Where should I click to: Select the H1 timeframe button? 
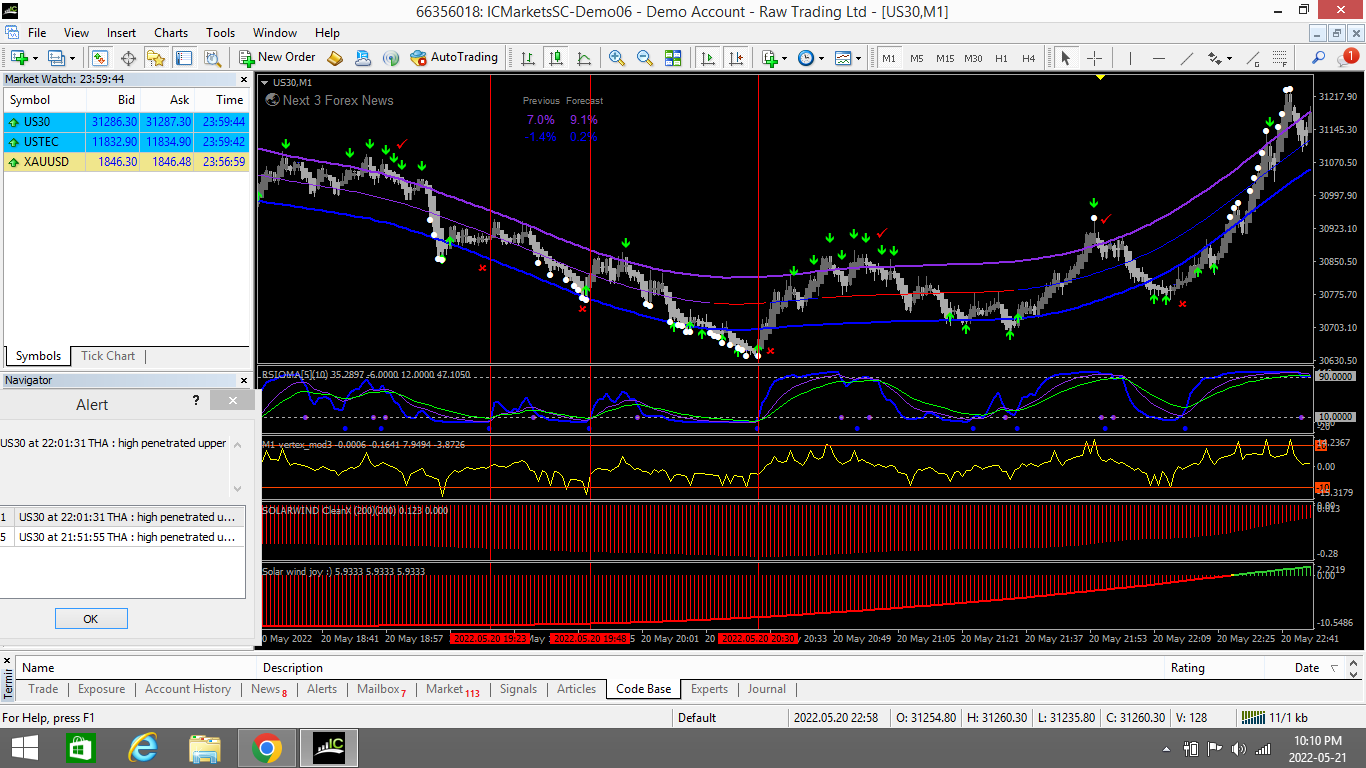click(1001, 58)
